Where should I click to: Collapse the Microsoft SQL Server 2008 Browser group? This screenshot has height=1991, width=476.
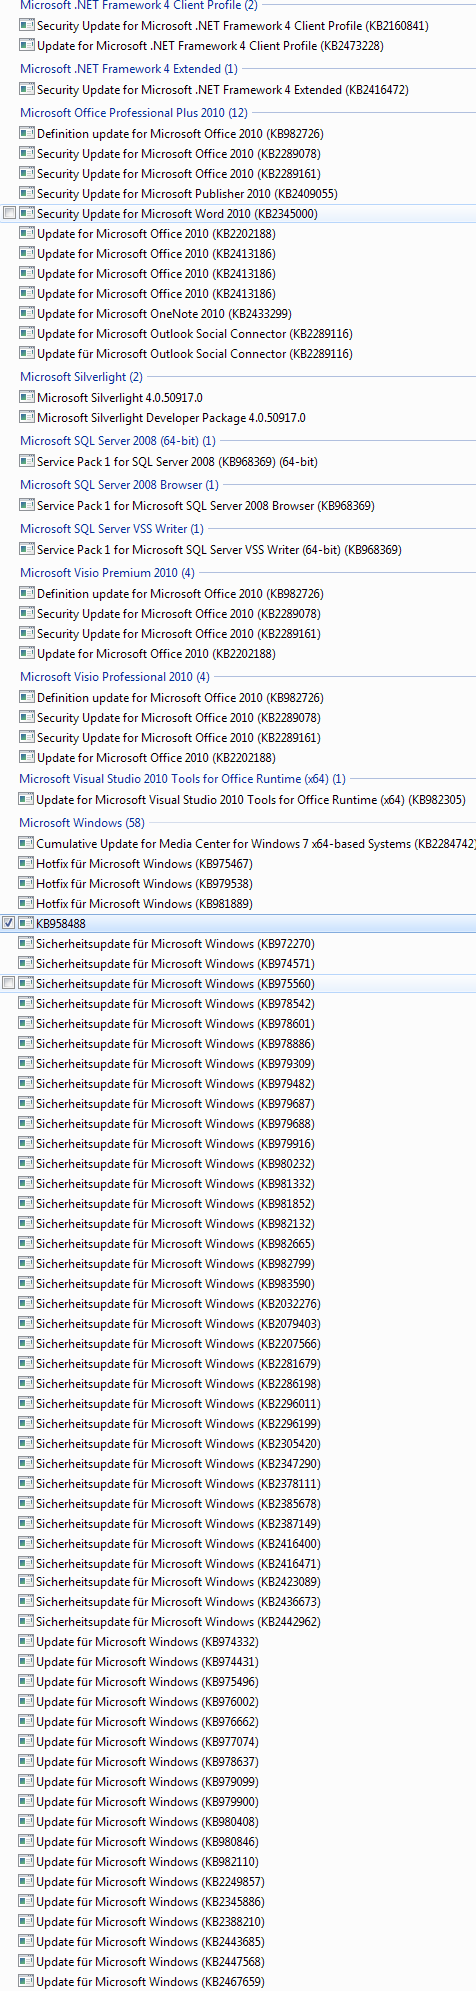119,485
